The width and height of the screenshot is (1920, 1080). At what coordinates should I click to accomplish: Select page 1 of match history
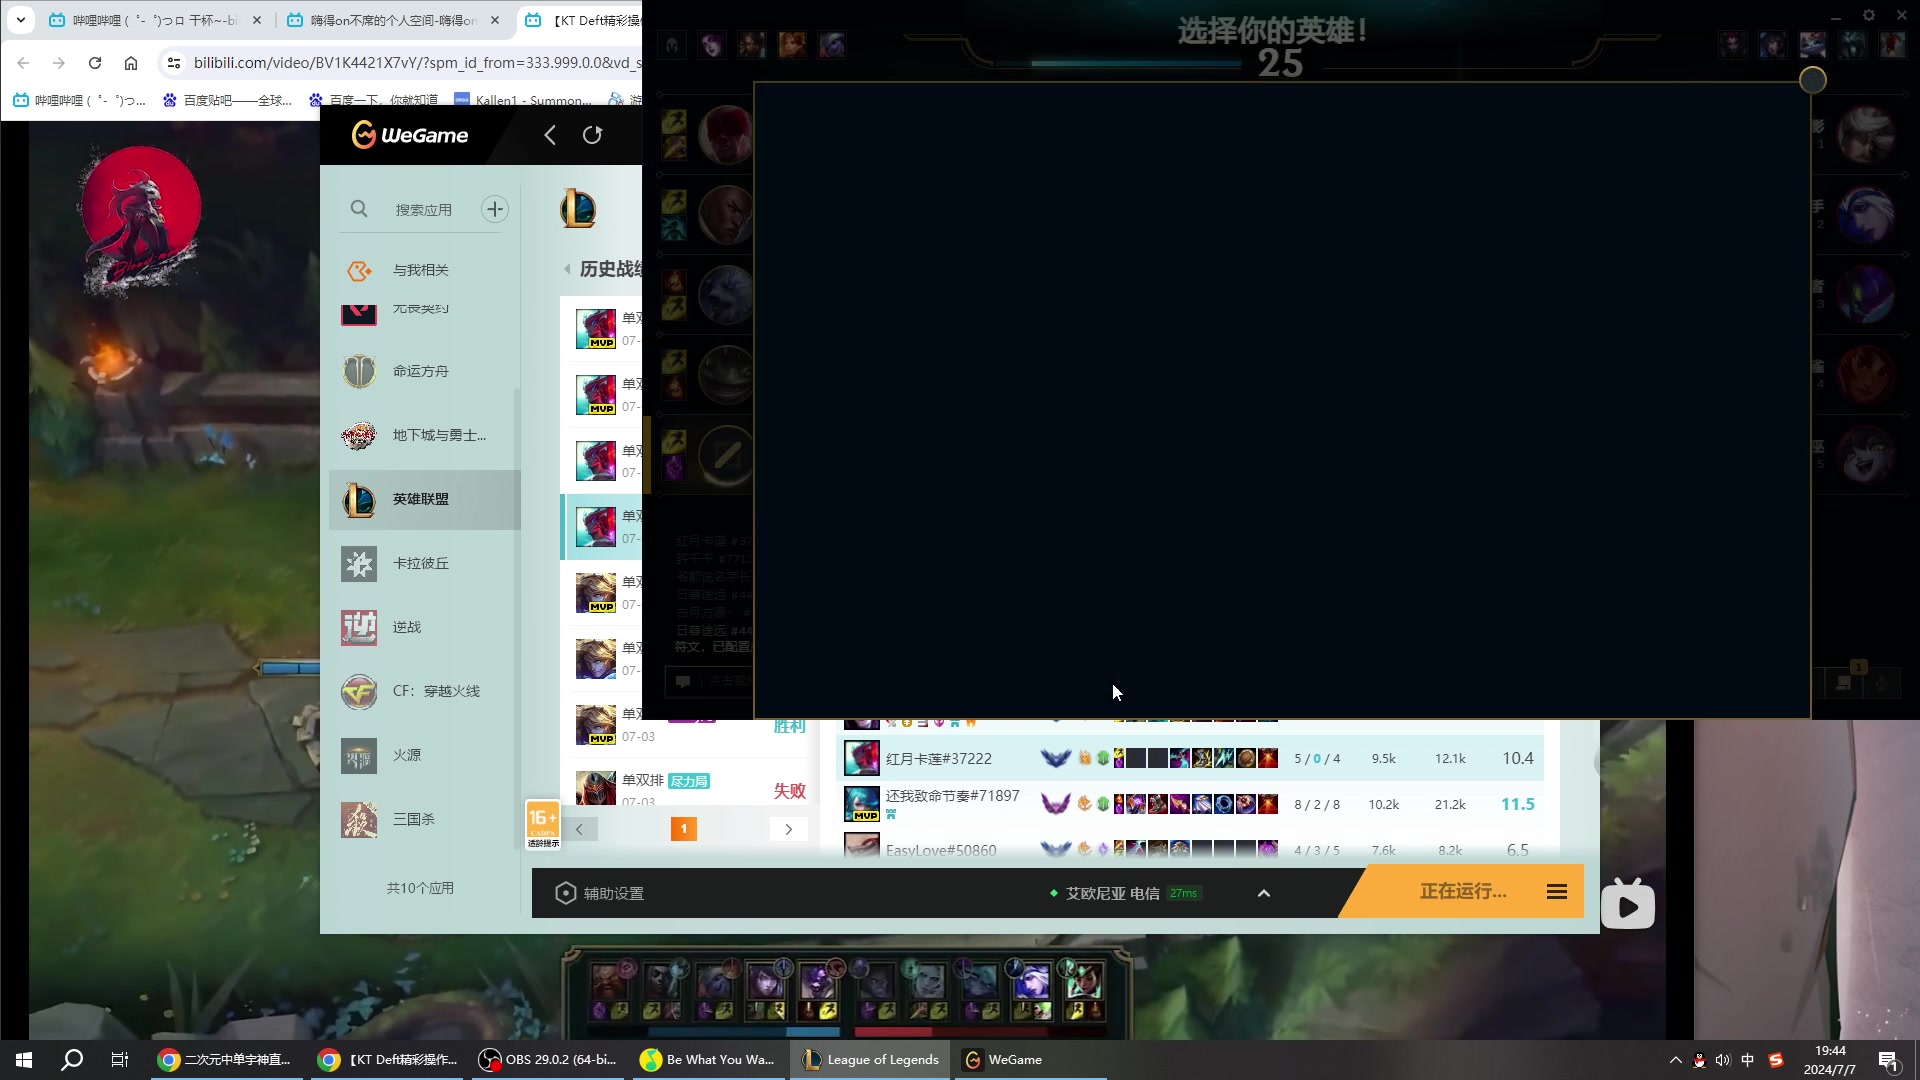[684, 829]
